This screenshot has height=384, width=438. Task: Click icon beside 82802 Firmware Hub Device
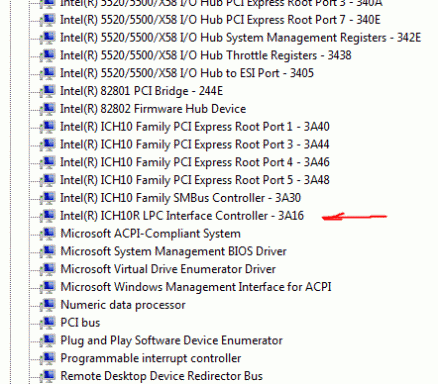tap(48, 109)
